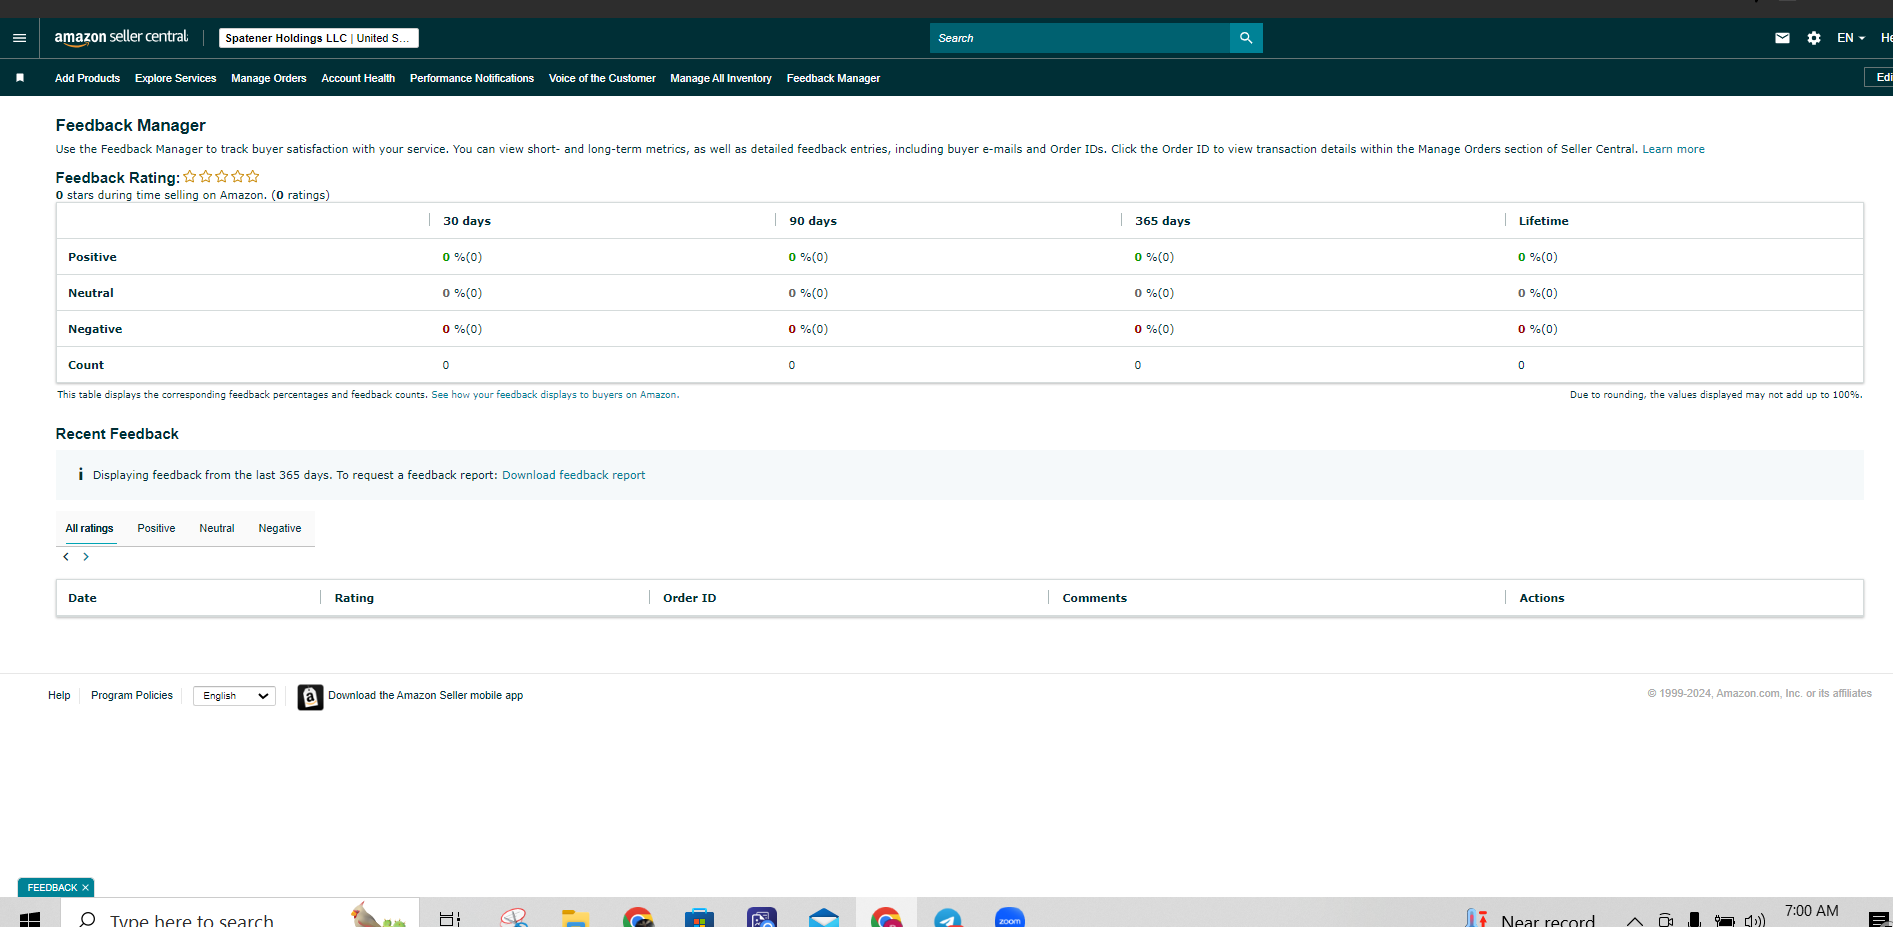Open Task View on the taskbar

(450, 919)
